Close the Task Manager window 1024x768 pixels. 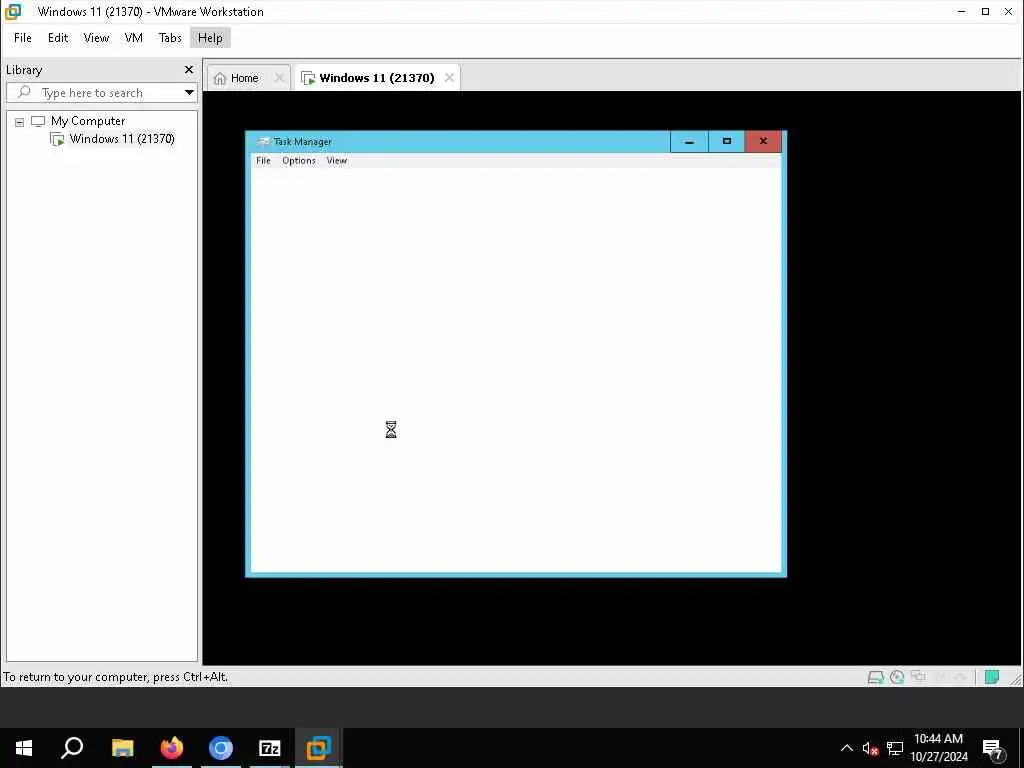763,142
